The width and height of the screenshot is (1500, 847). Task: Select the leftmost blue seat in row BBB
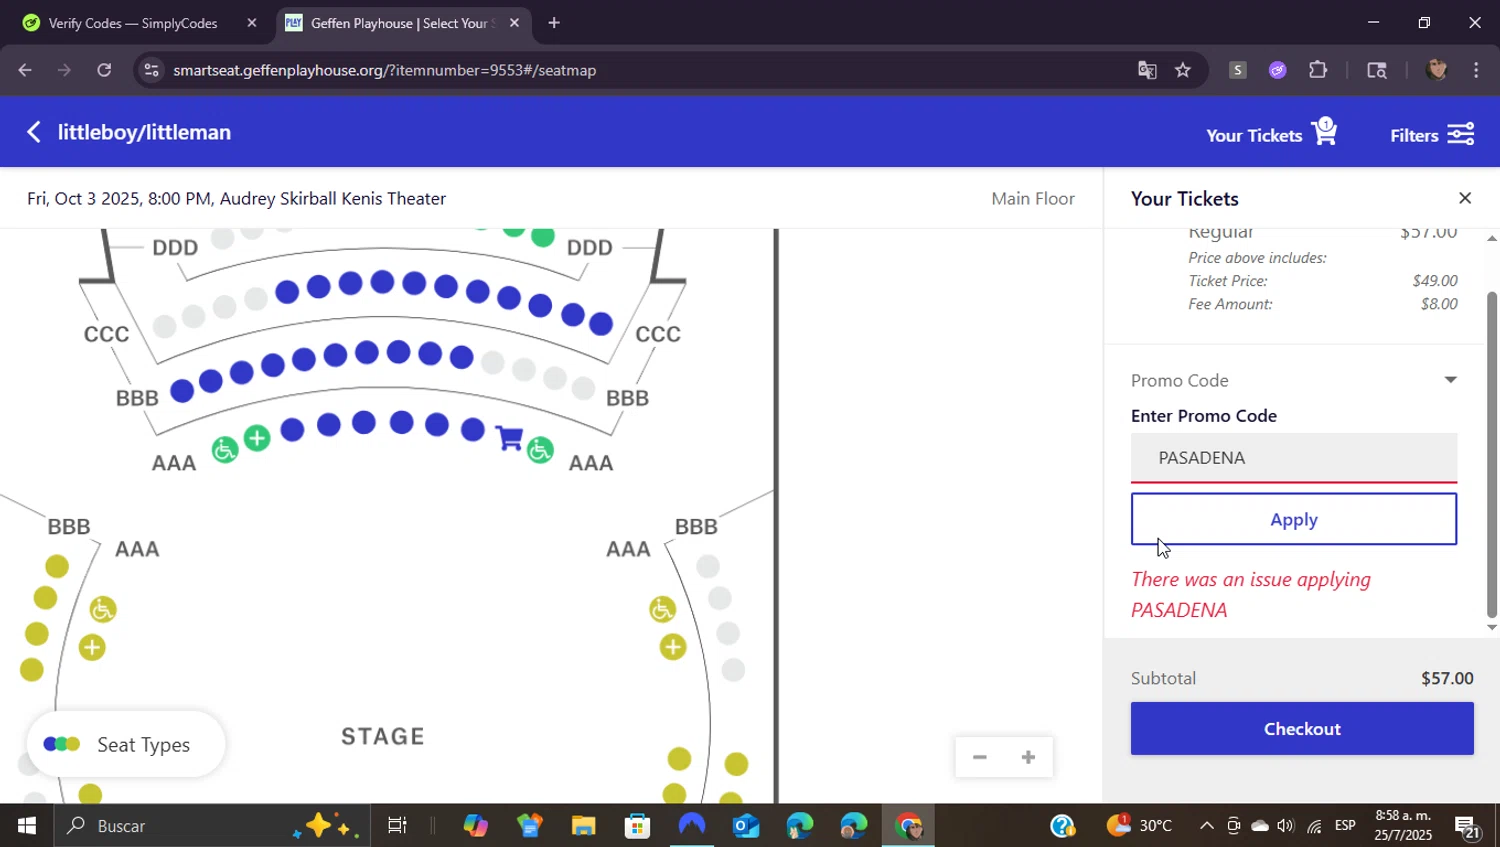182,391
